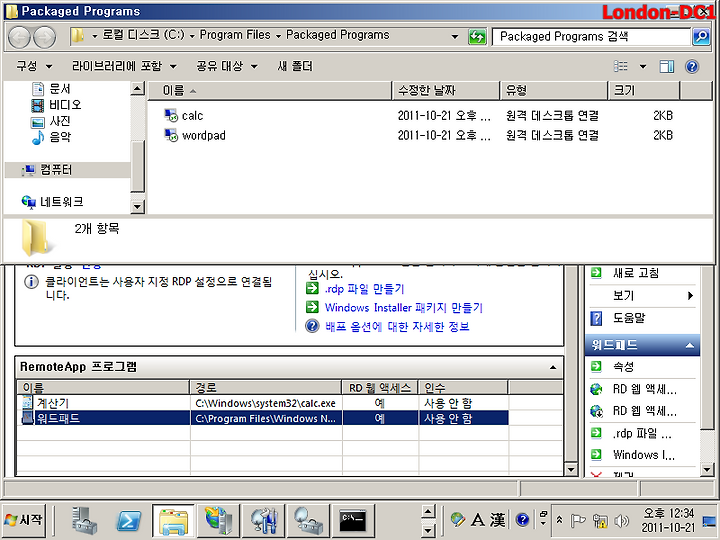Open 배포 옵션에 대한 자세한 정보 link
Image resolution: width=720 pixels, height=540 pixels.
point(397,326)
